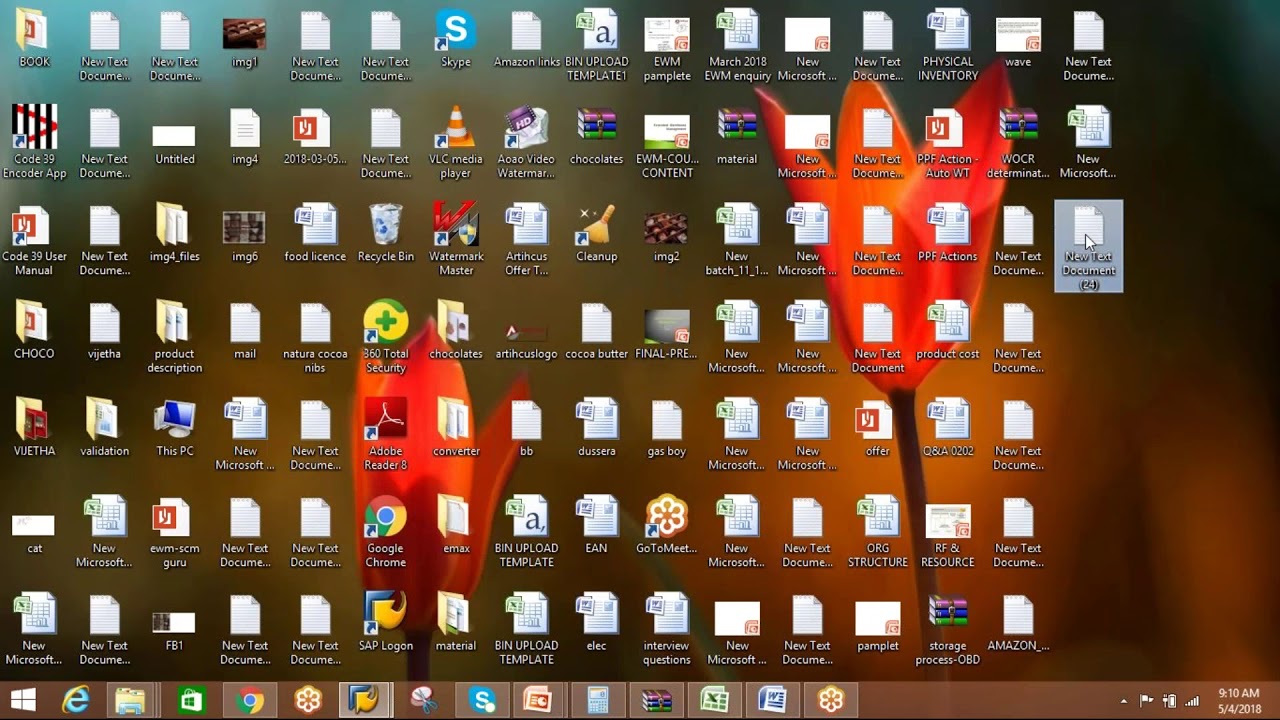Image resolution: width=1280 pixels, height=720 pixels.
Task: Select the PHYSICAL INVENTORY document
Action: coord(947,45)
